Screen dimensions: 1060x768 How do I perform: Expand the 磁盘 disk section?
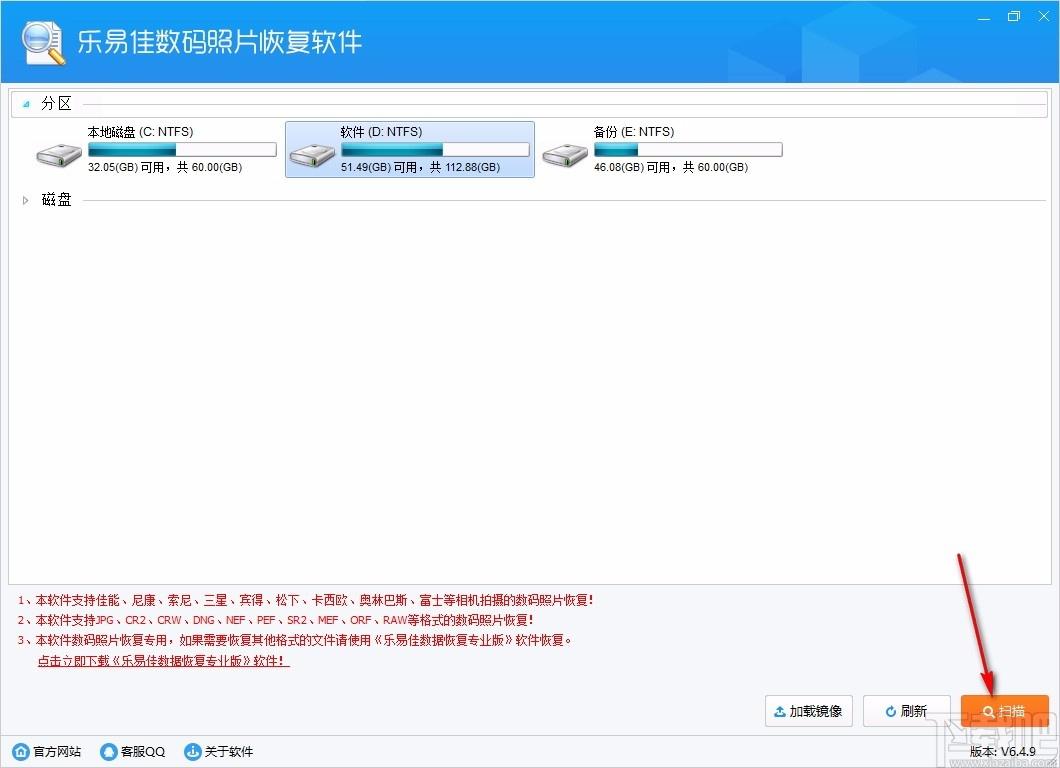click(26, 200)
